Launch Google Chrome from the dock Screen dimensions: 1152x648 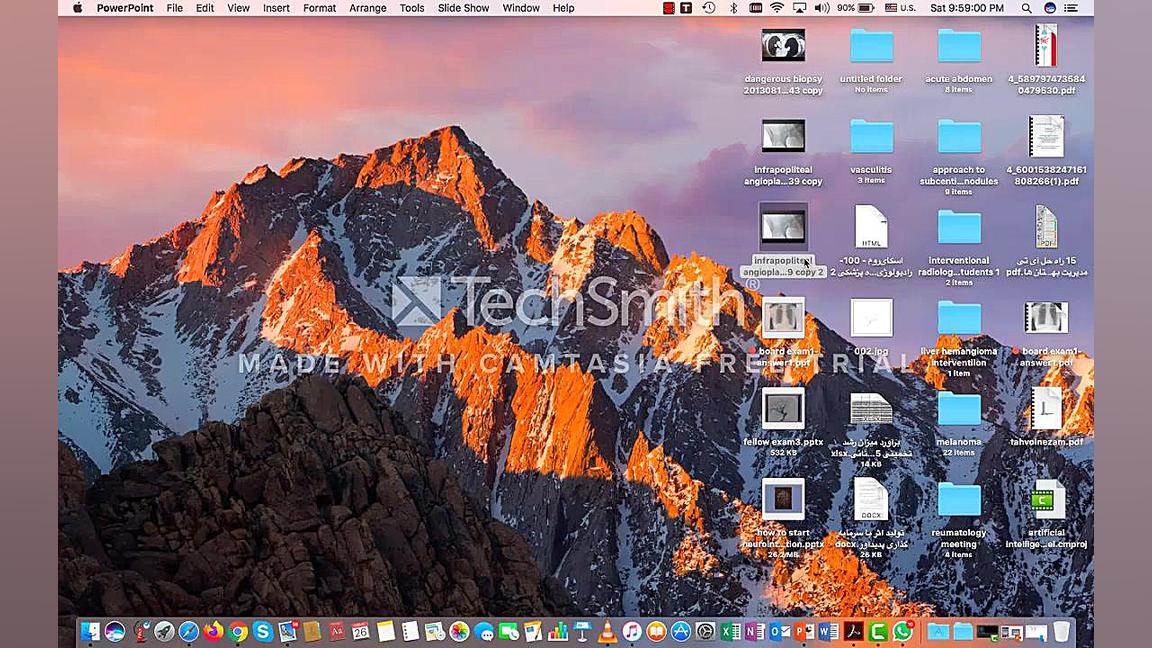238,631
